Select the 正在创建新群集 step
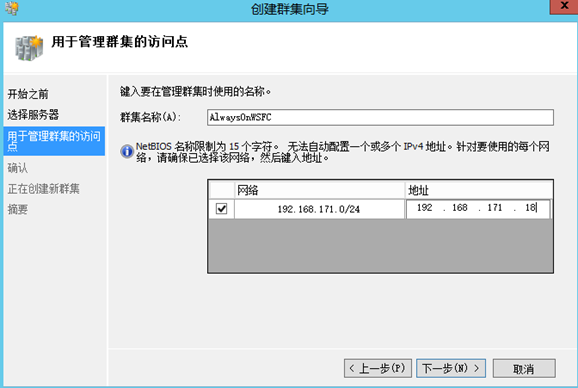 pyautogui.click(x=43, y=189)
